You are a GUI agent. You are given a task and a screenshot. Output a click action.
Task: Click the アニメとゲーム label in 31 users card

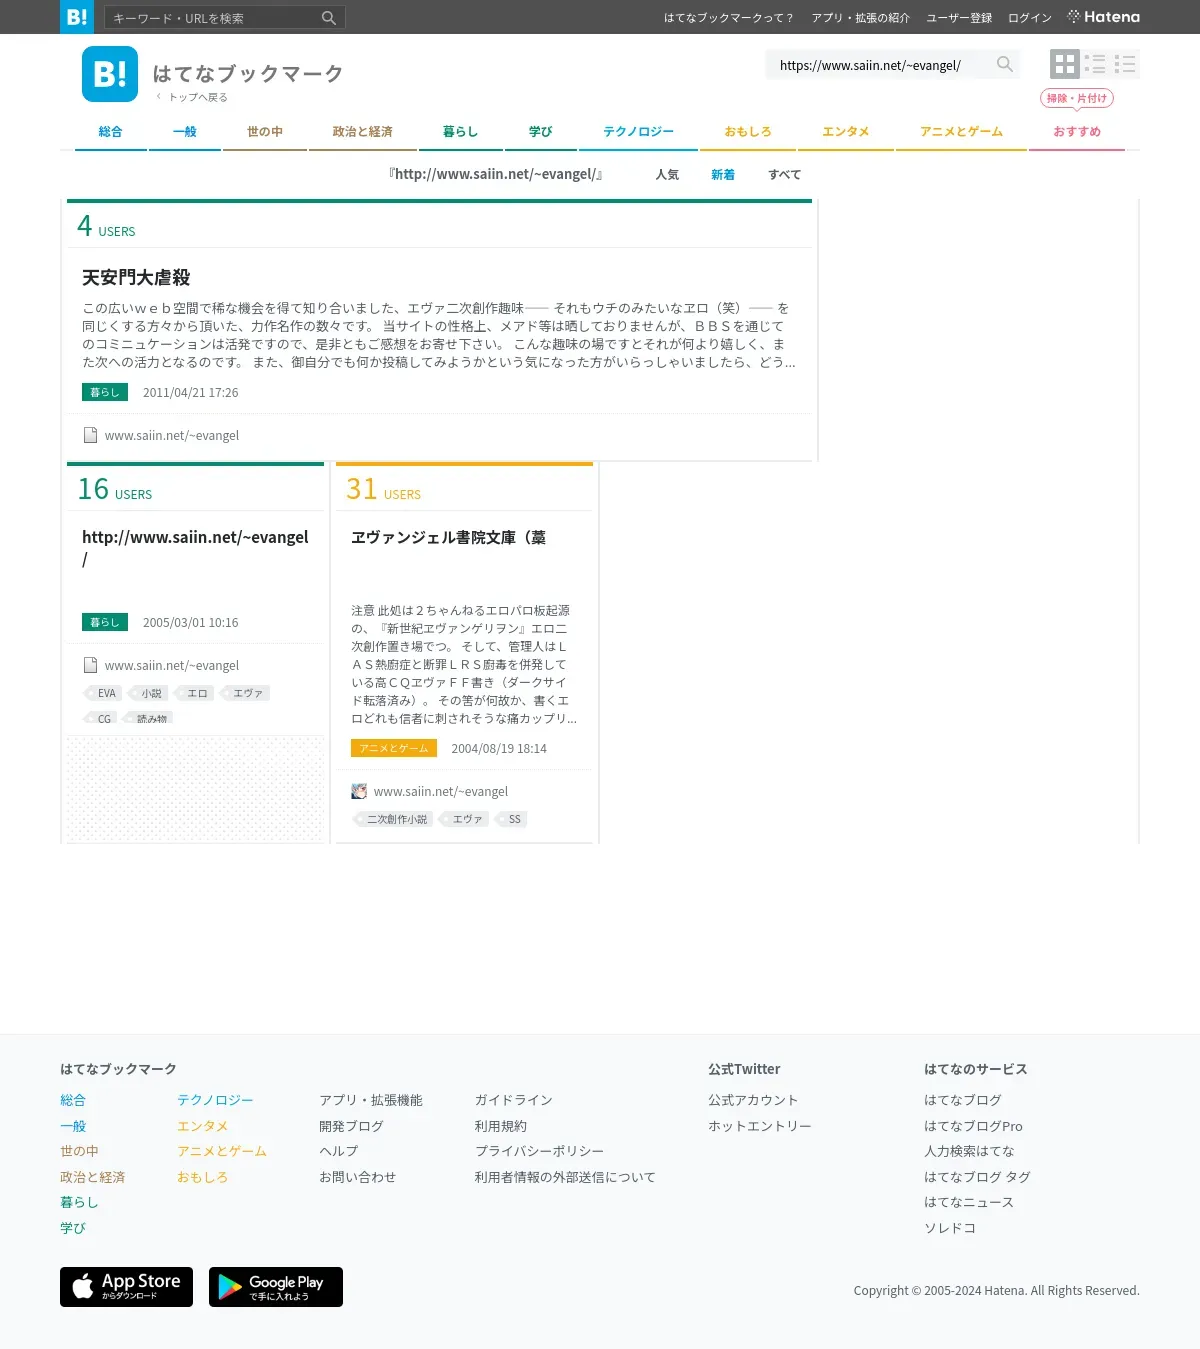click(394, 748)
